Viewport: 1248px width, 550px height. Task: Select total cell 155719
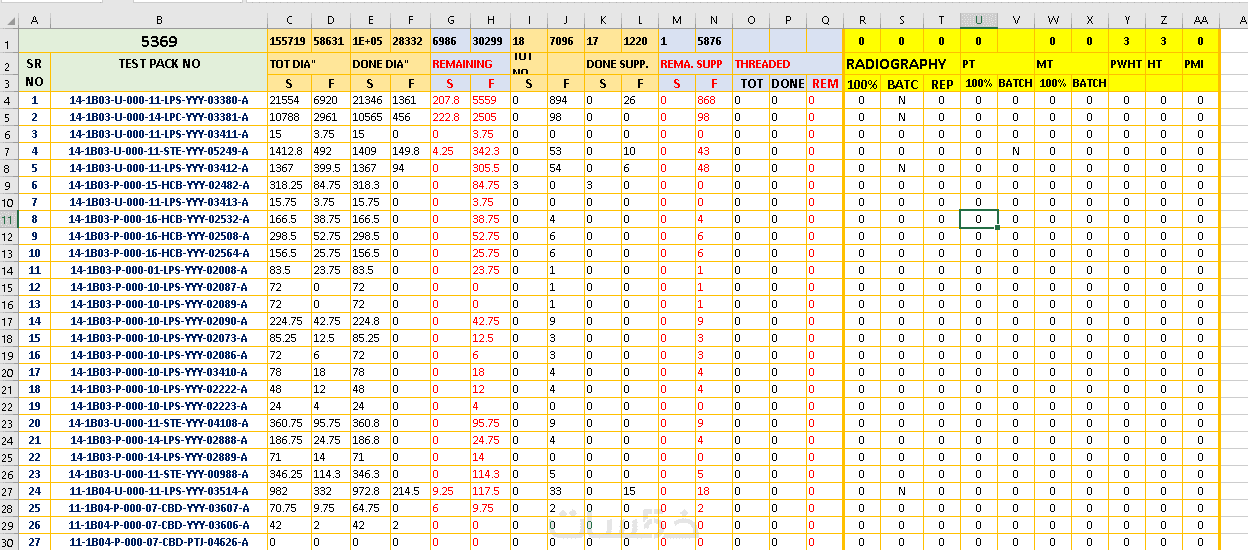pyautogui.click(x=289, y=41)
